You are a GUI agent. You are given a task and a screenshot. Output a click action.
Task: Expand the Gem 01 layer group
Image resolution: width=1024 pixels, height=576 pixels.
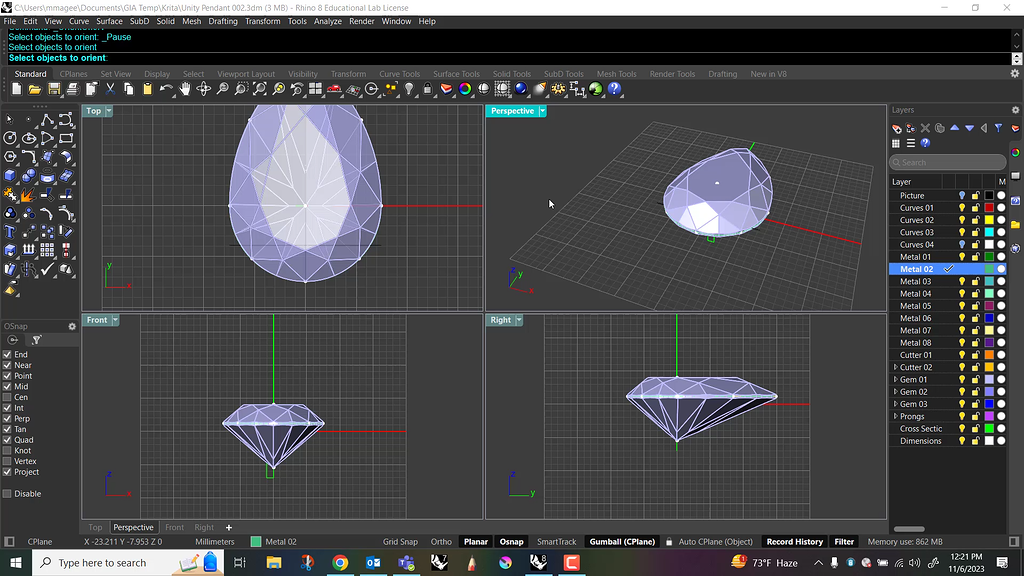895,380
